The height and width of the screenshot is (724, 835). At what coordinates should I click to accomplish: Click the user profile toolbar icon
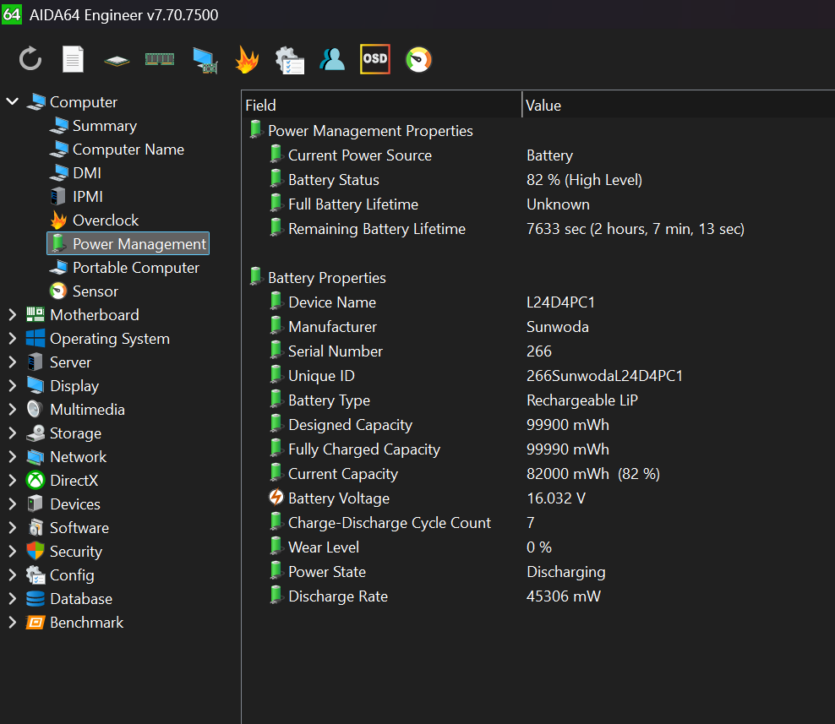[332, 59]
